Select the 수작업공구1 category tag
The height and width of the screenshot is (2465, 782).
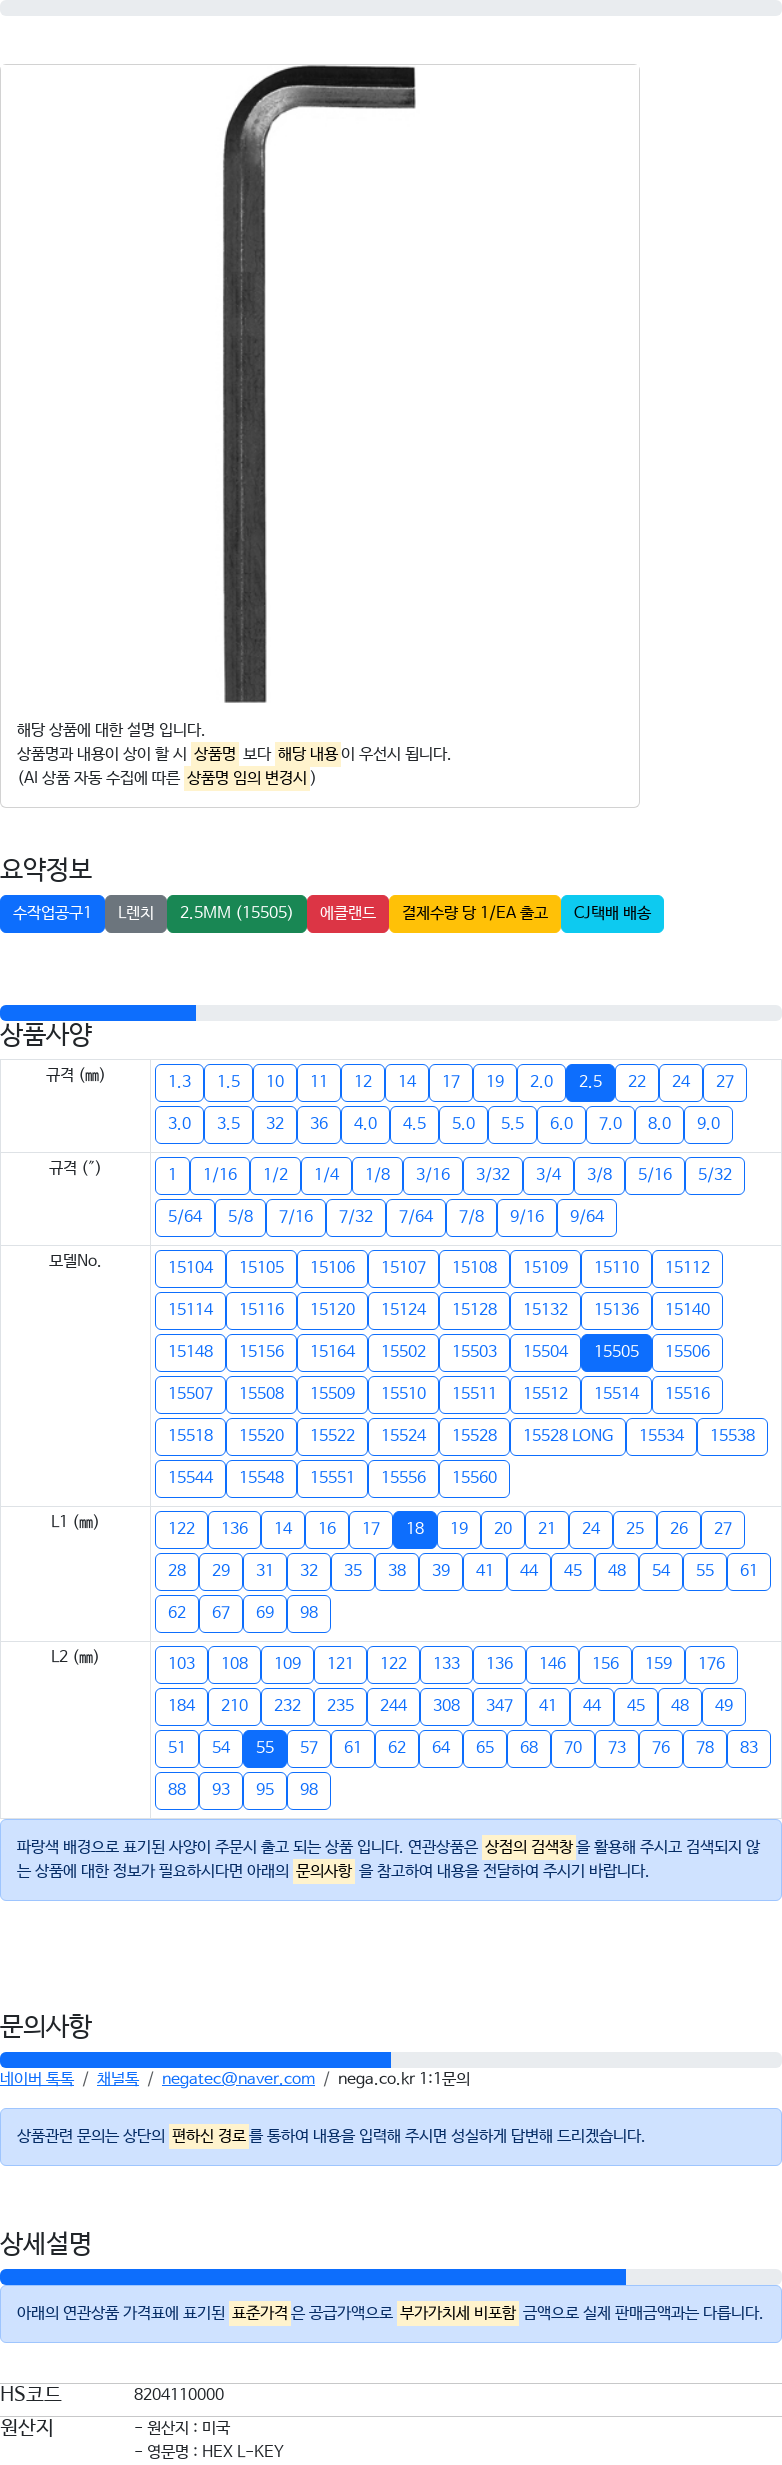[52, 913]
